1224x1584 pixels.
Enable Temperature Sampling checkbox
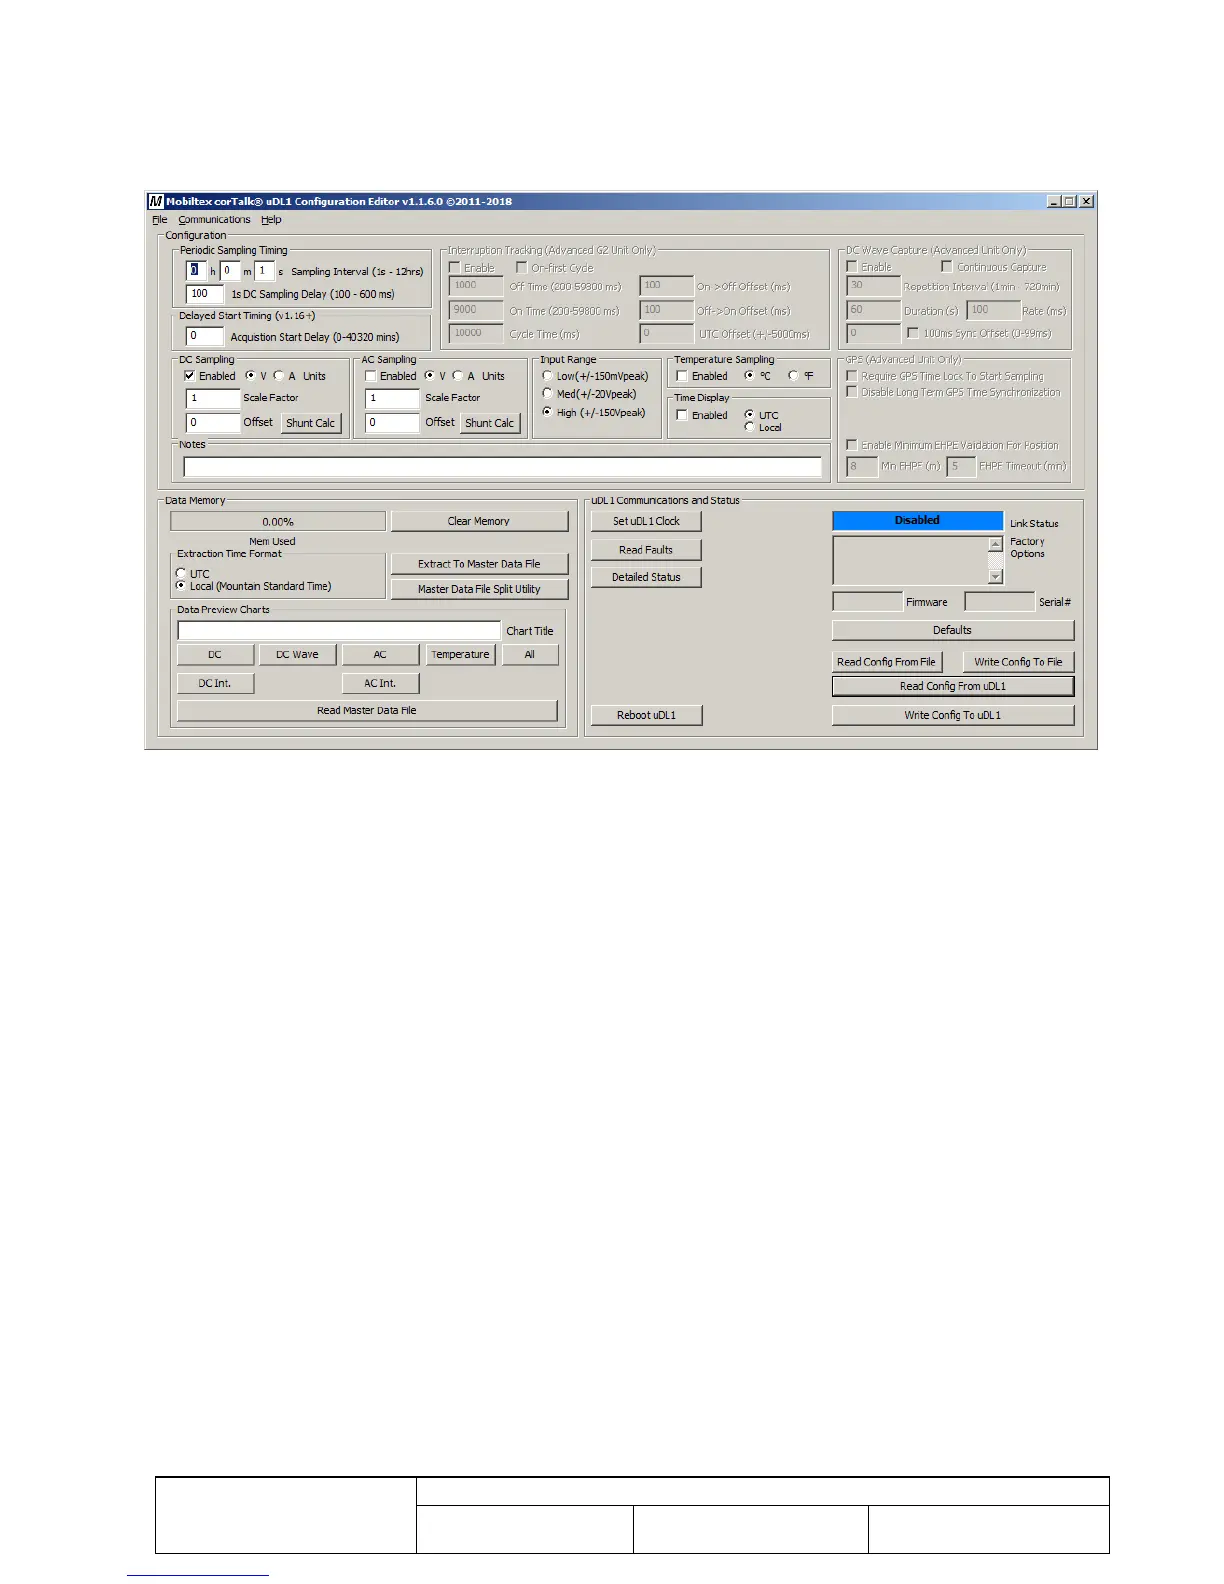682,376
